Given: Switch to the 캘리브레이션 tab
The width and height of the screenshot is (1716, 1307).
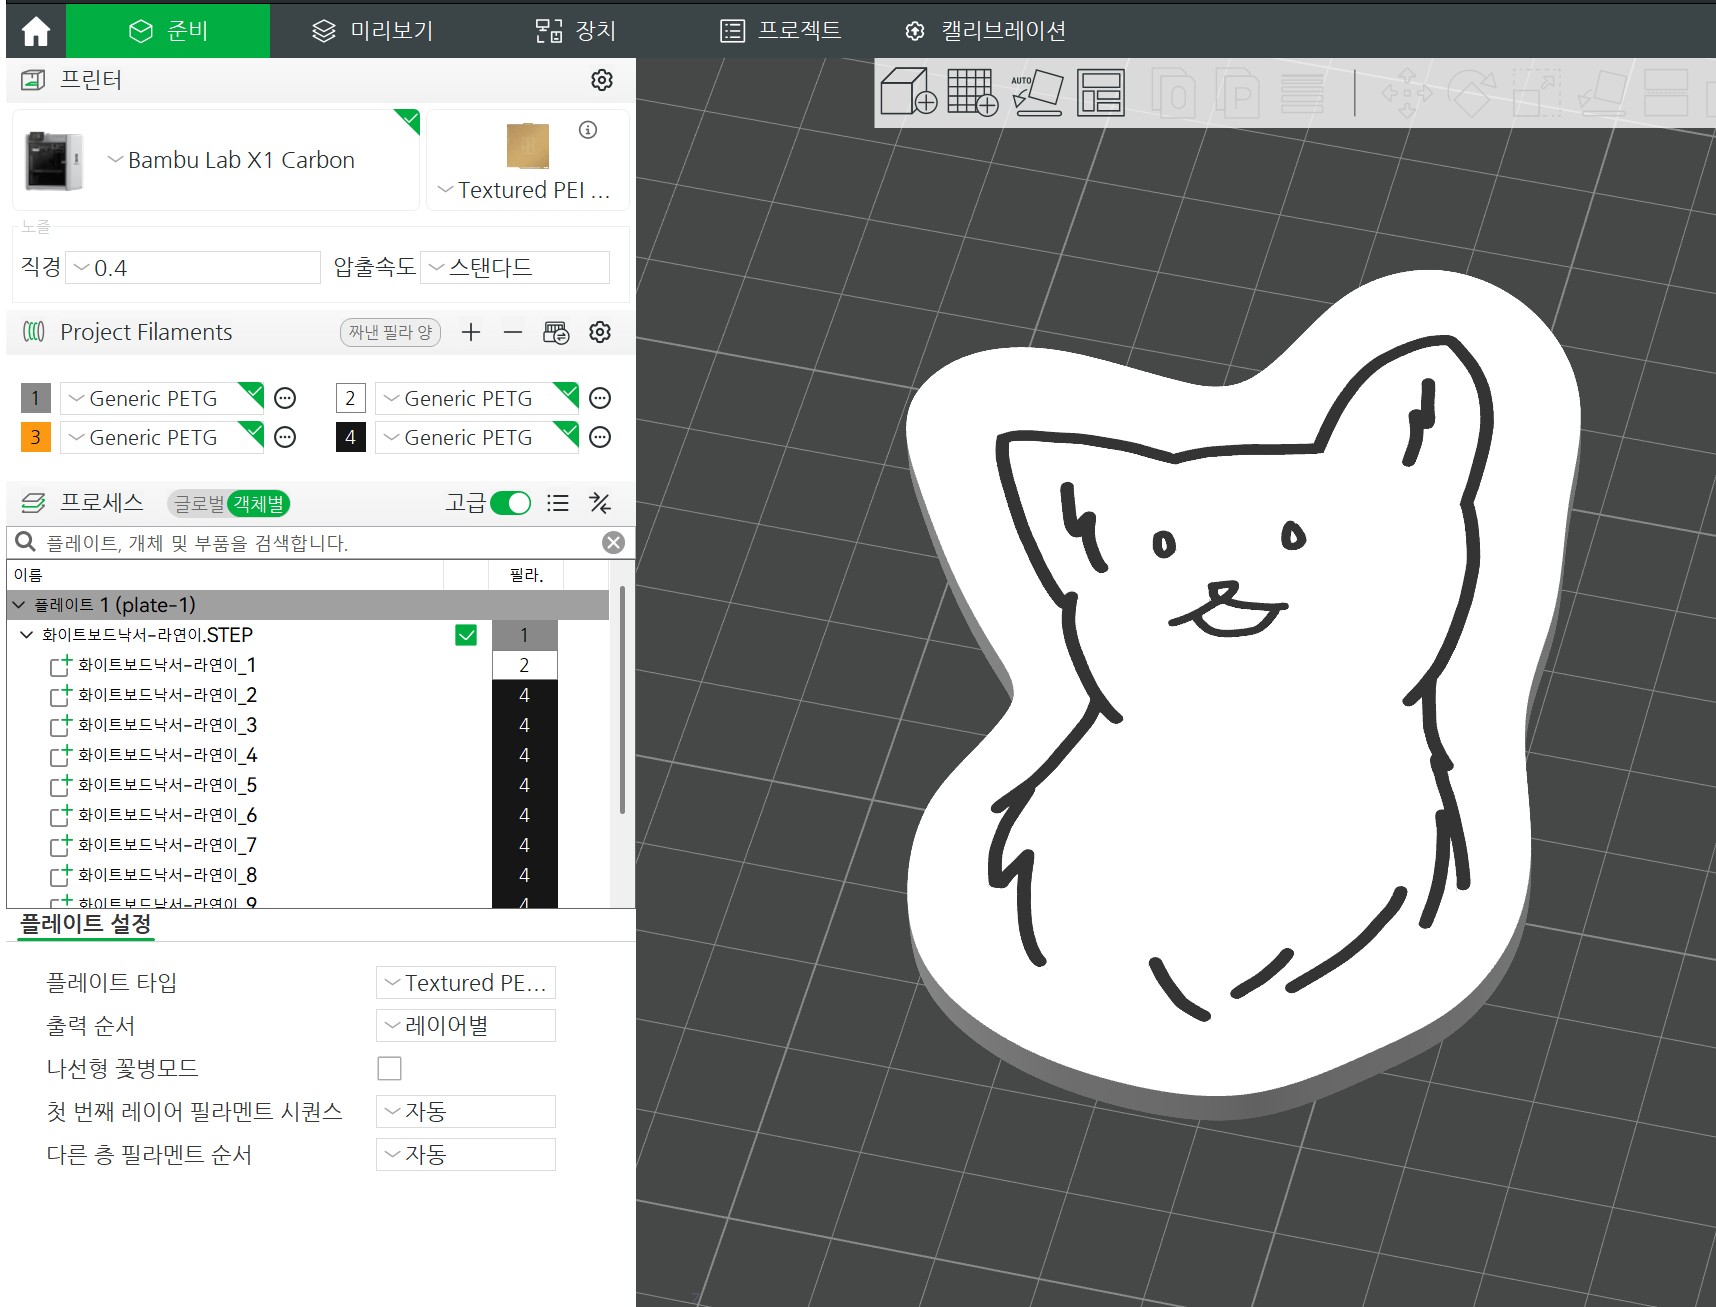Looking at the screenshot, I should click(985, 31).
